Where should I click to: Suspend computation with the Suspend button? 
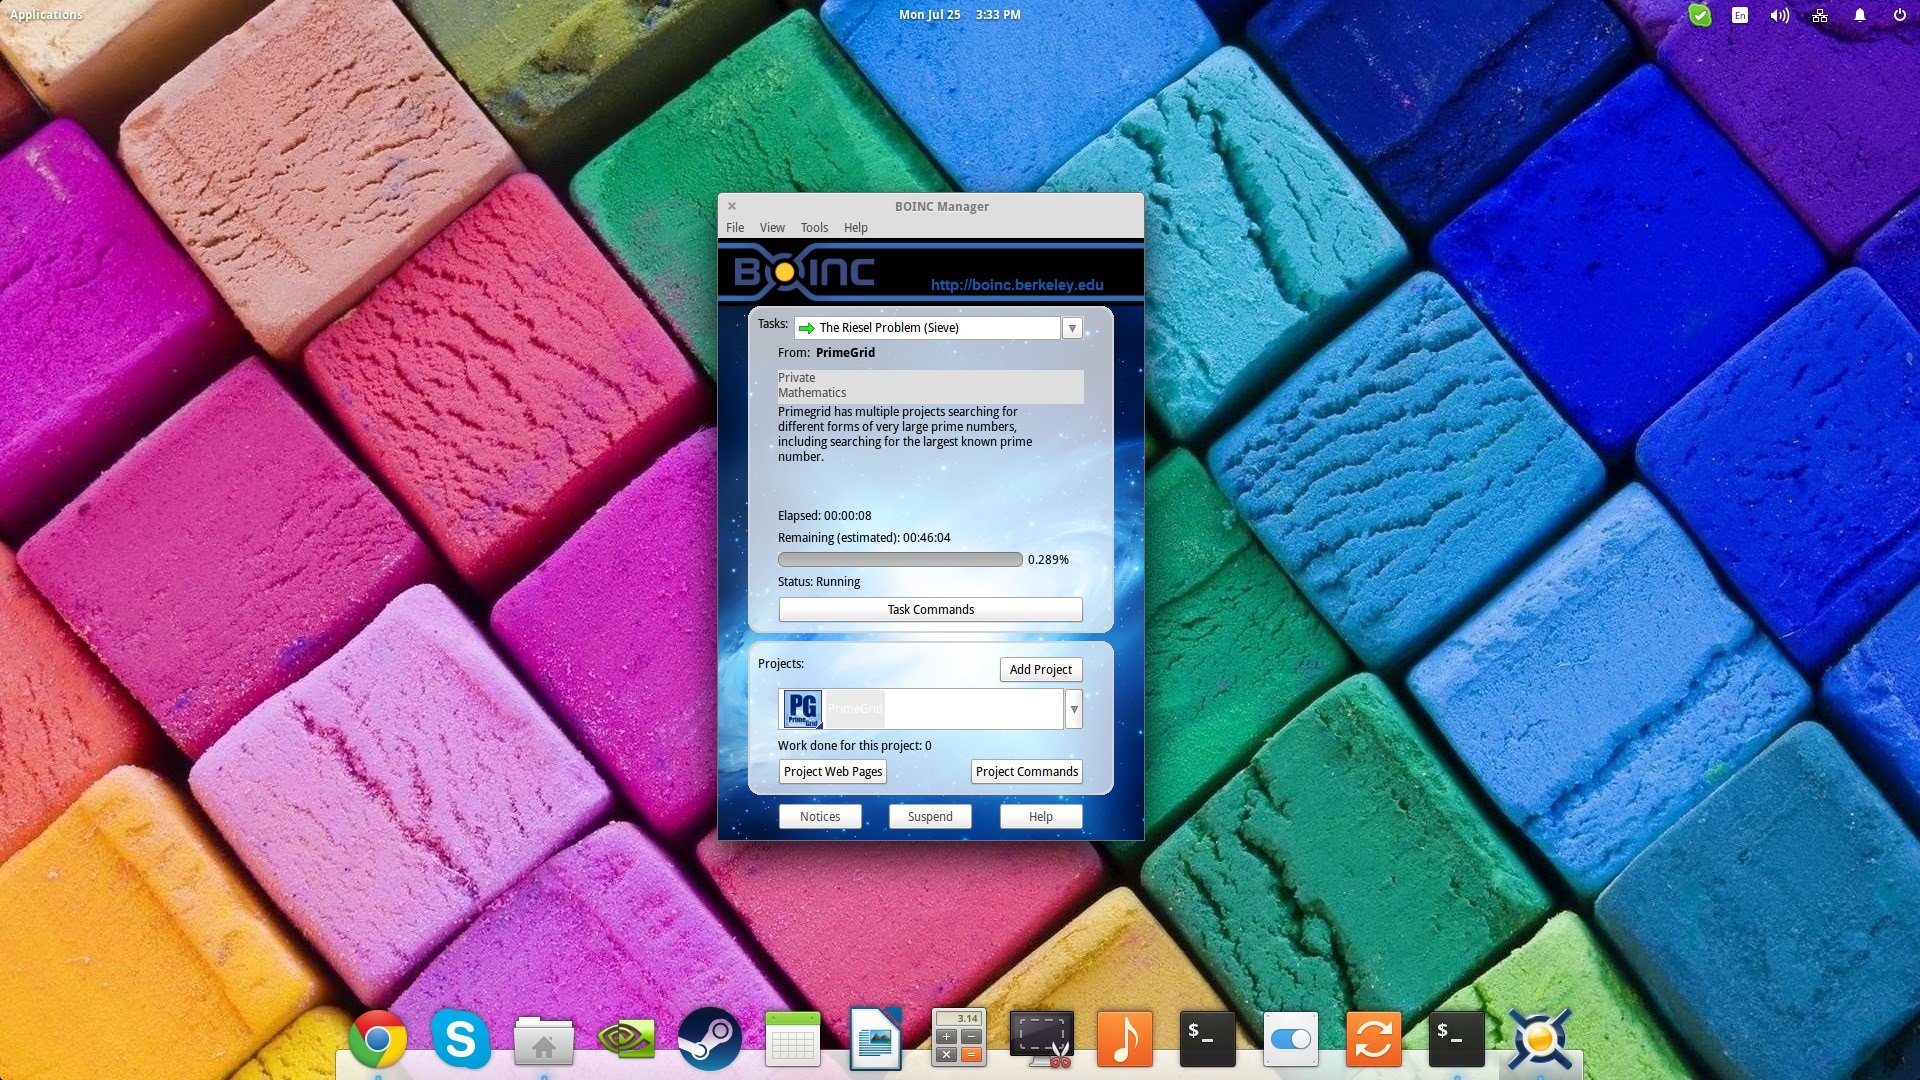coord(930,817)
